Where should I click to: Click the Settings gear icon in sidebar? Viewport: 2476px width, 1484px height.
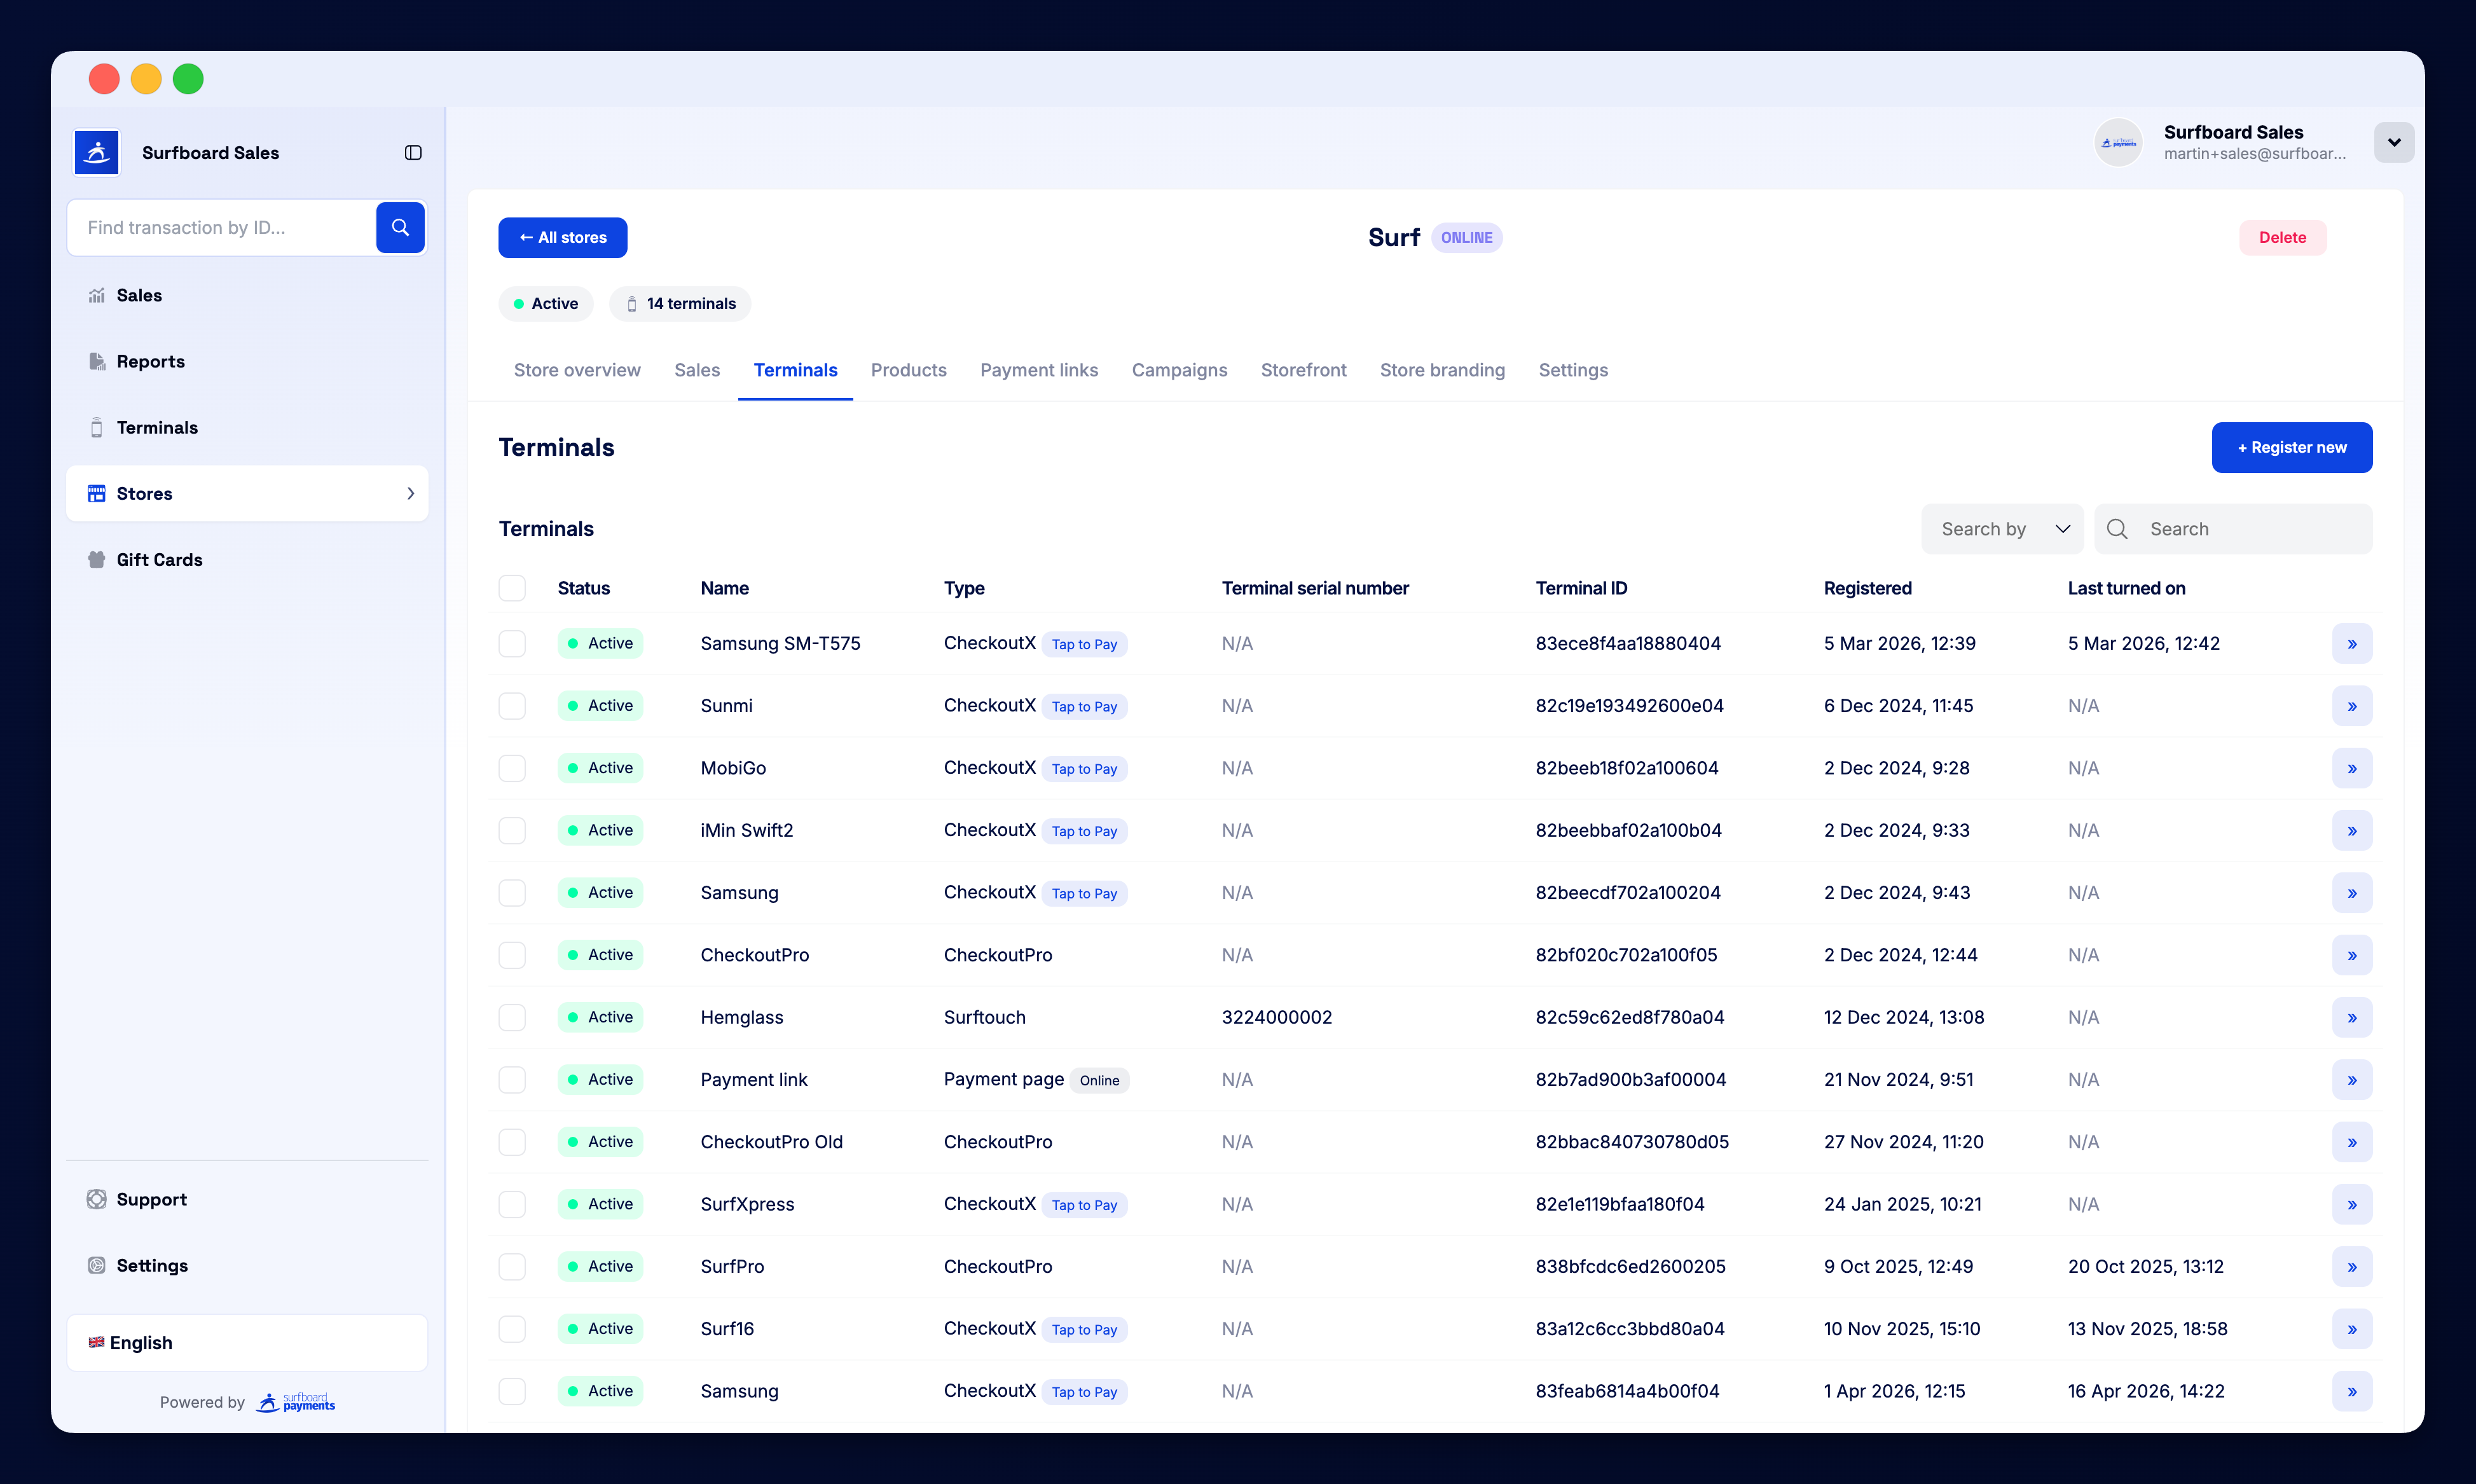pyautogui.click(x=96, y=1265)
